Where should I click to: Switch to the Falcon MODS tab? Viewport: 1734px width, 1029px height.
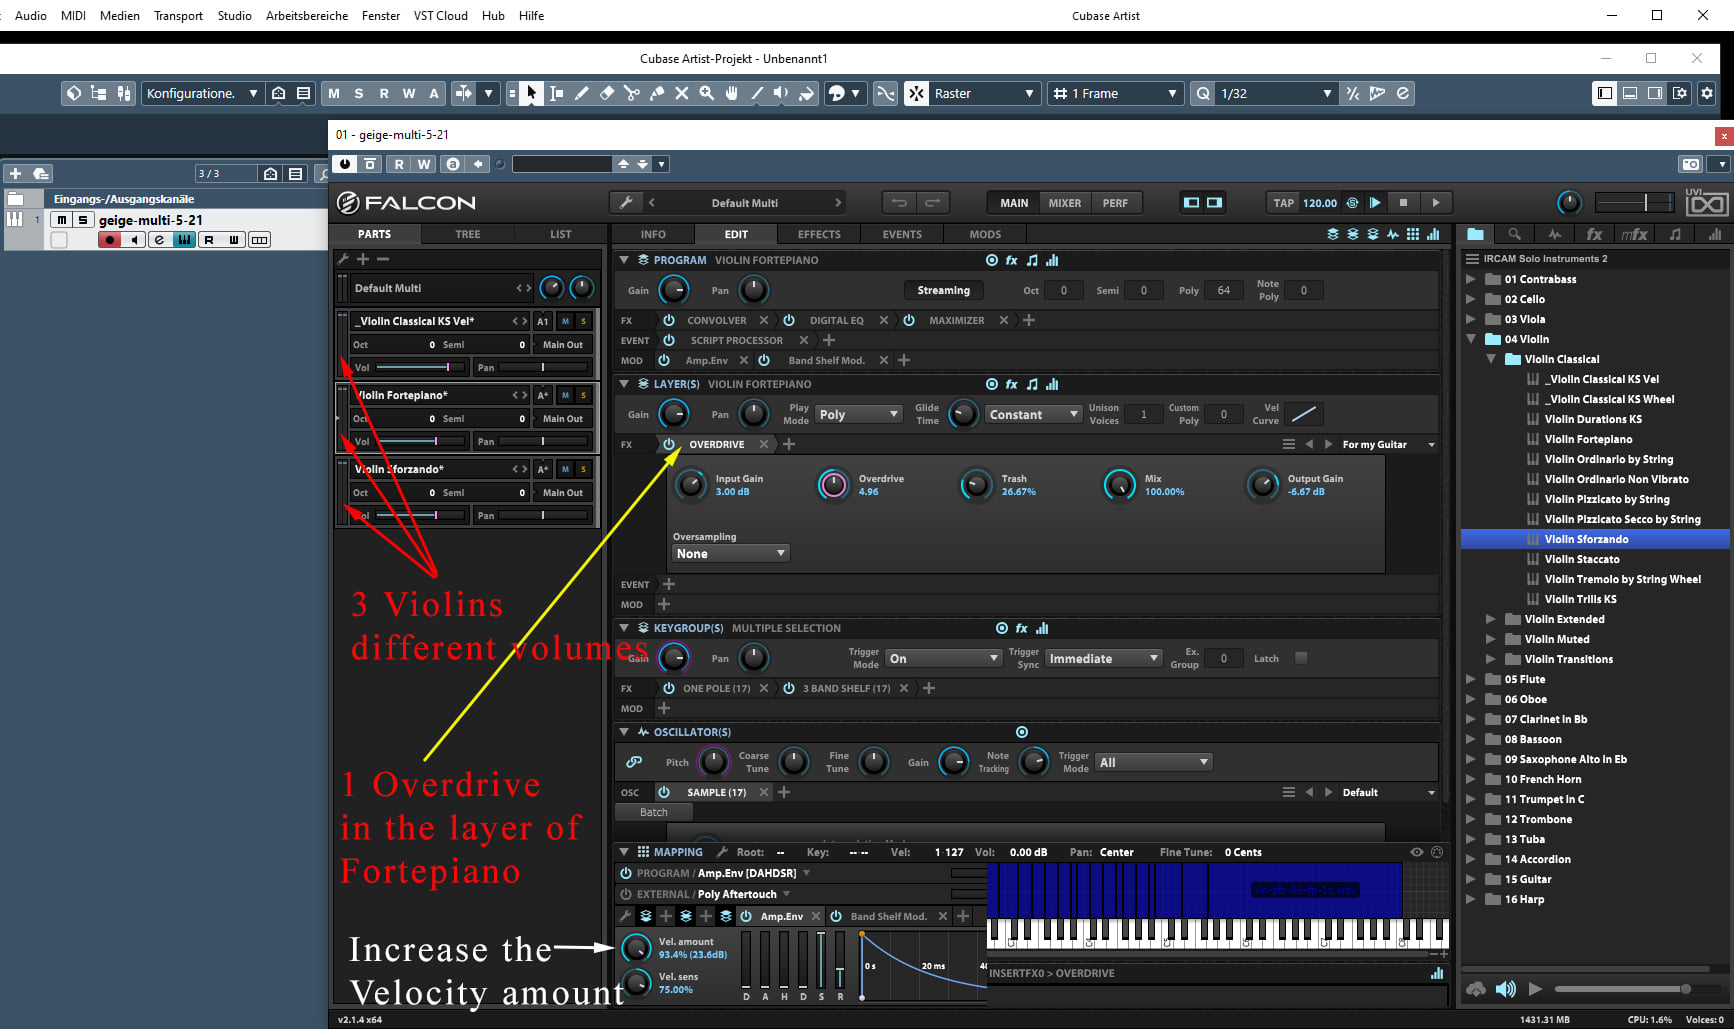(985, 234)
